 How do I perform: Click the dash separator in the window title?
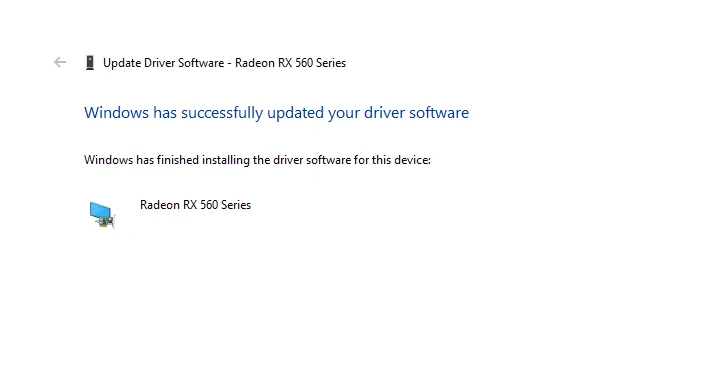(229, 63)
